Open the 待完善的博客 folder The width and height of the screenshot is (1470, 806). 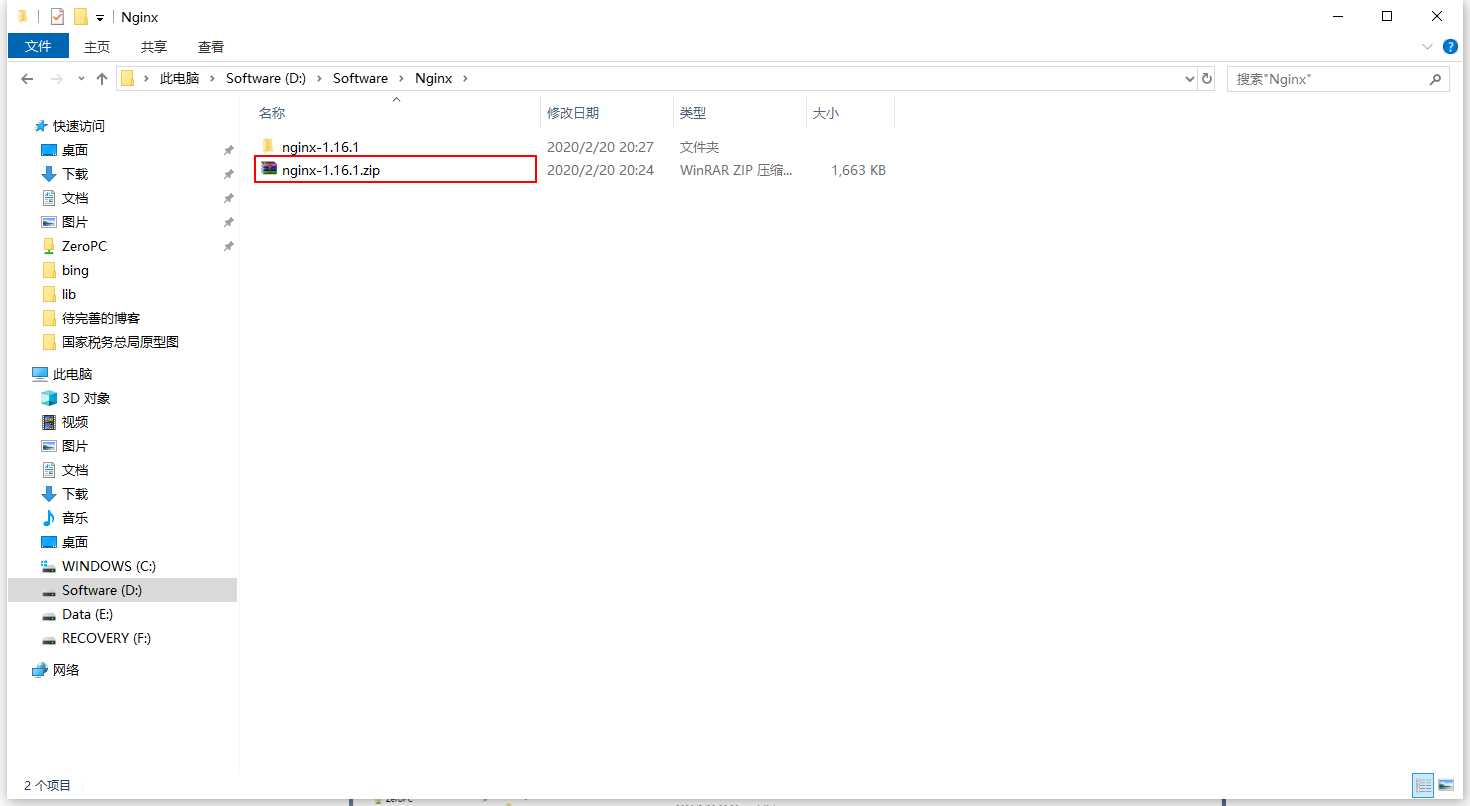pos(101,318)
